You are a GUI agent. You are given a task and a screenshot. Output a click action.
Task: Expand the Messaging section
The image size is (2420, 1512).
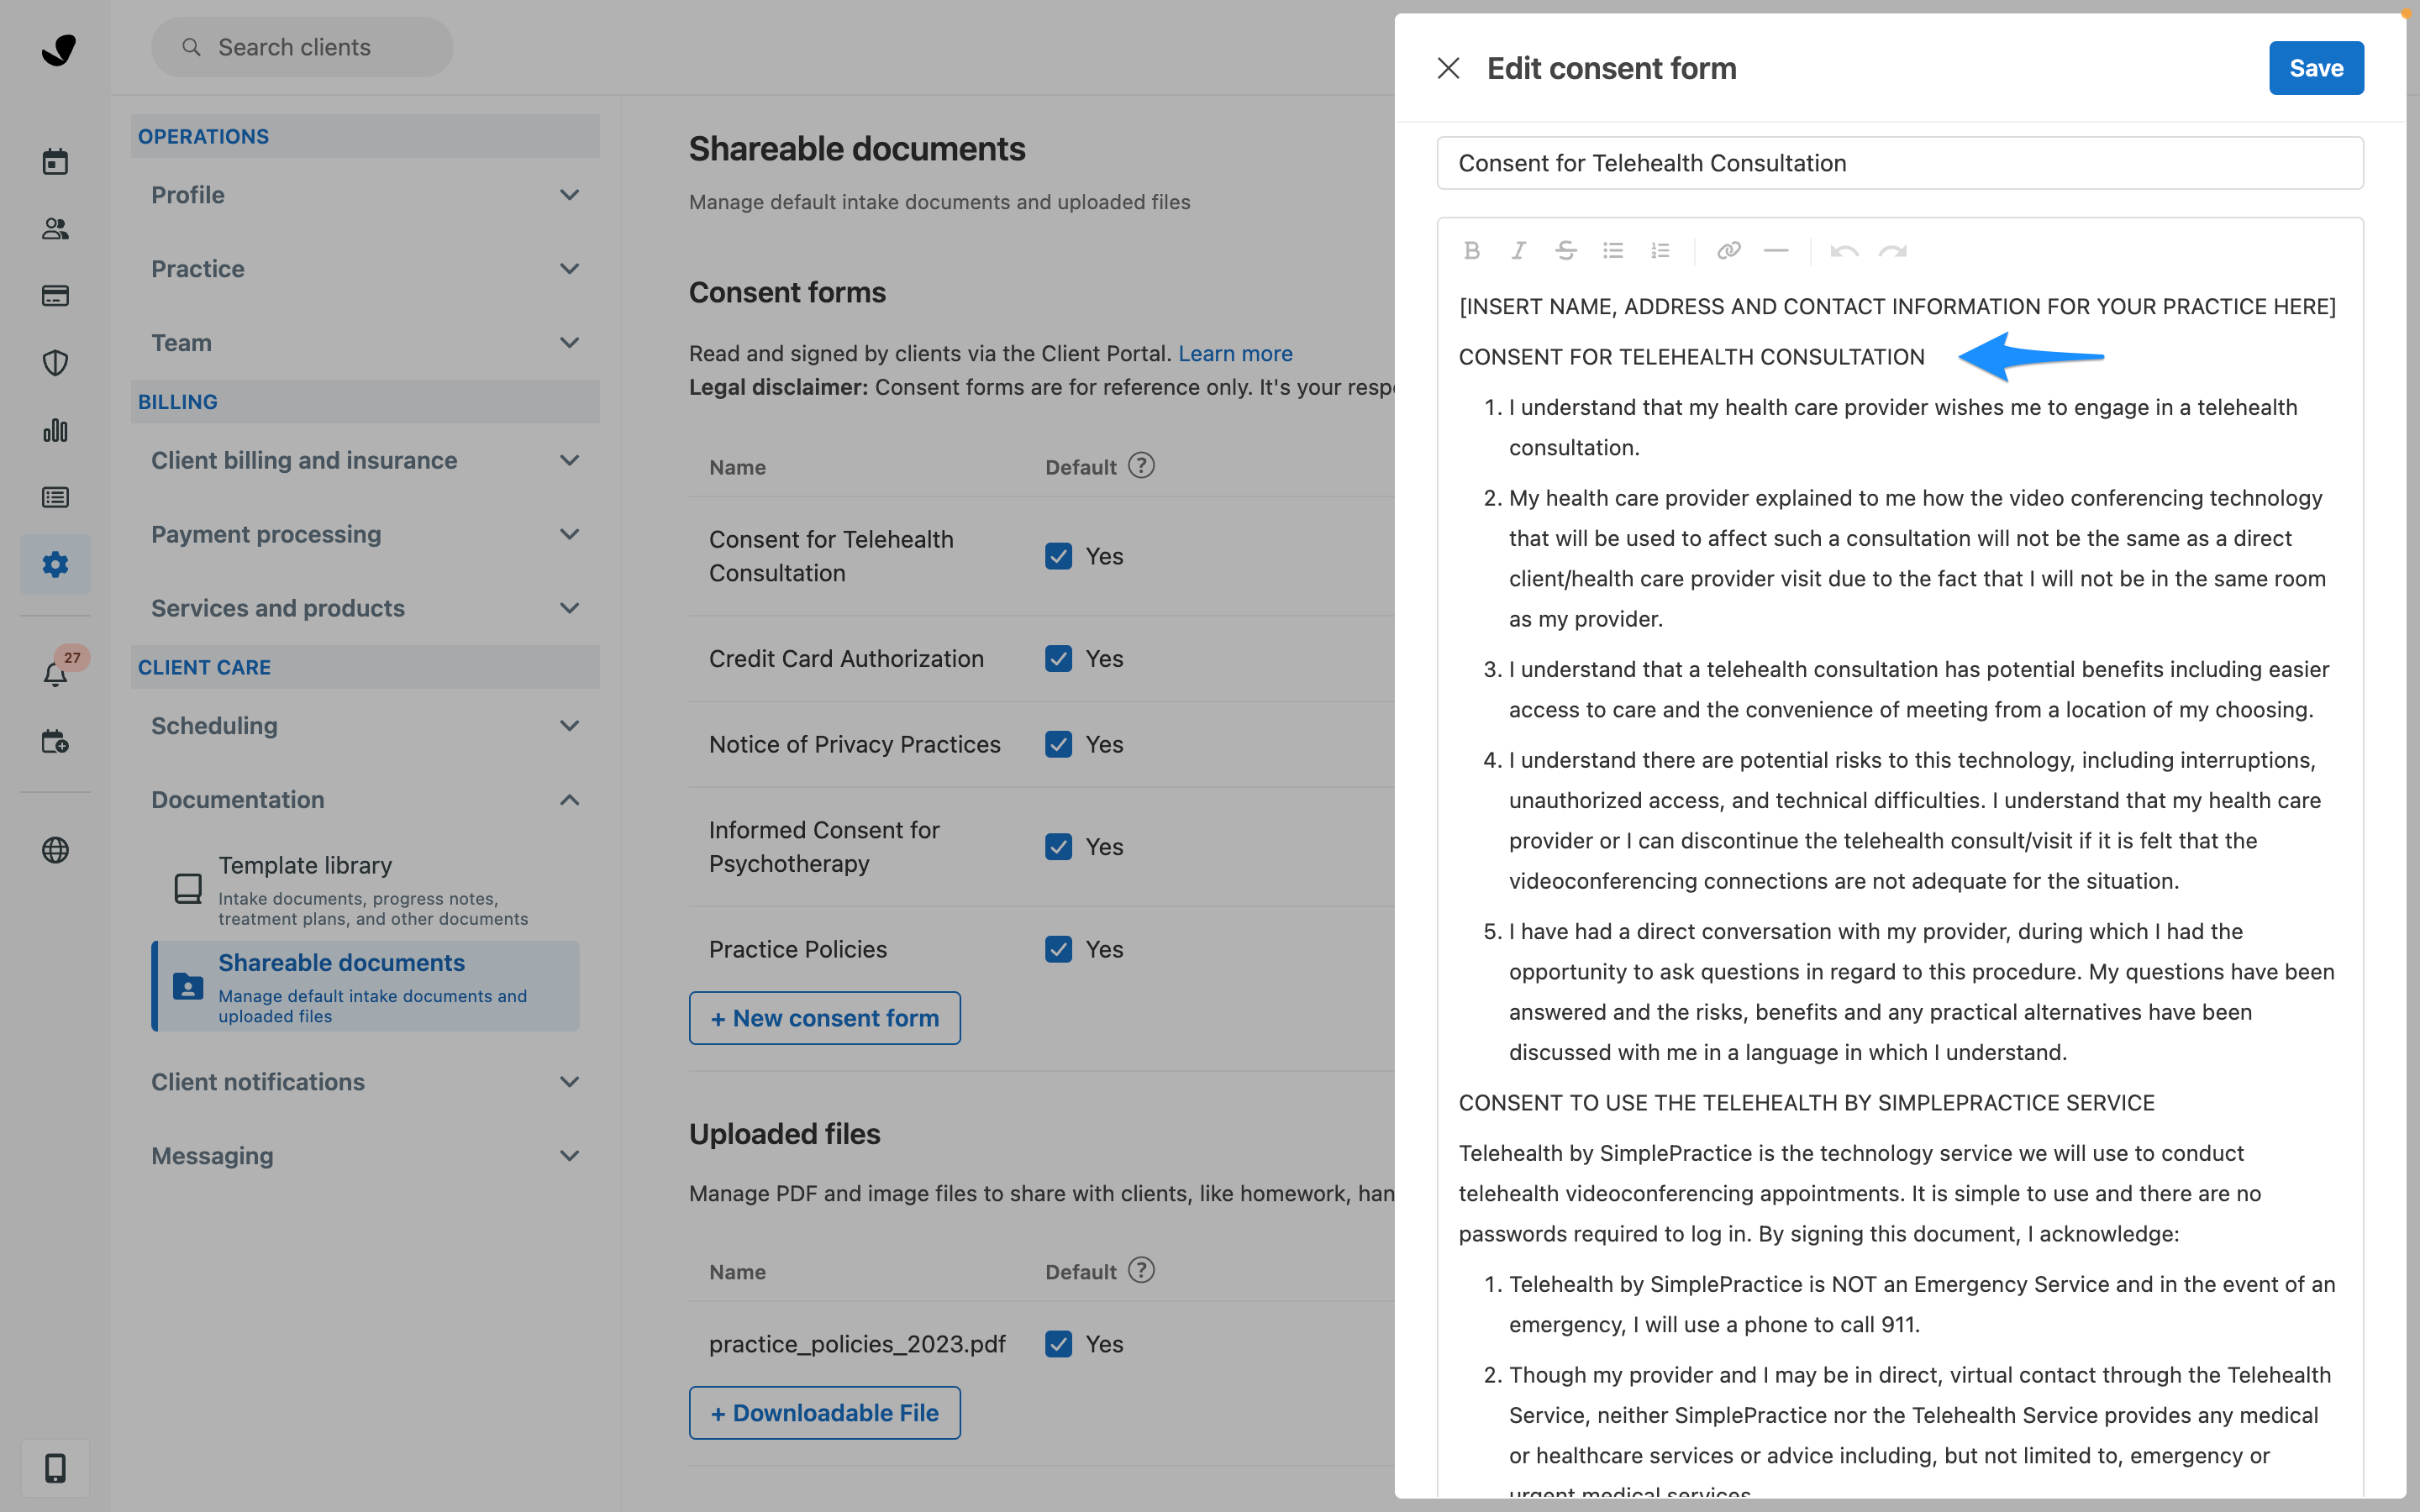(365, 1156)
